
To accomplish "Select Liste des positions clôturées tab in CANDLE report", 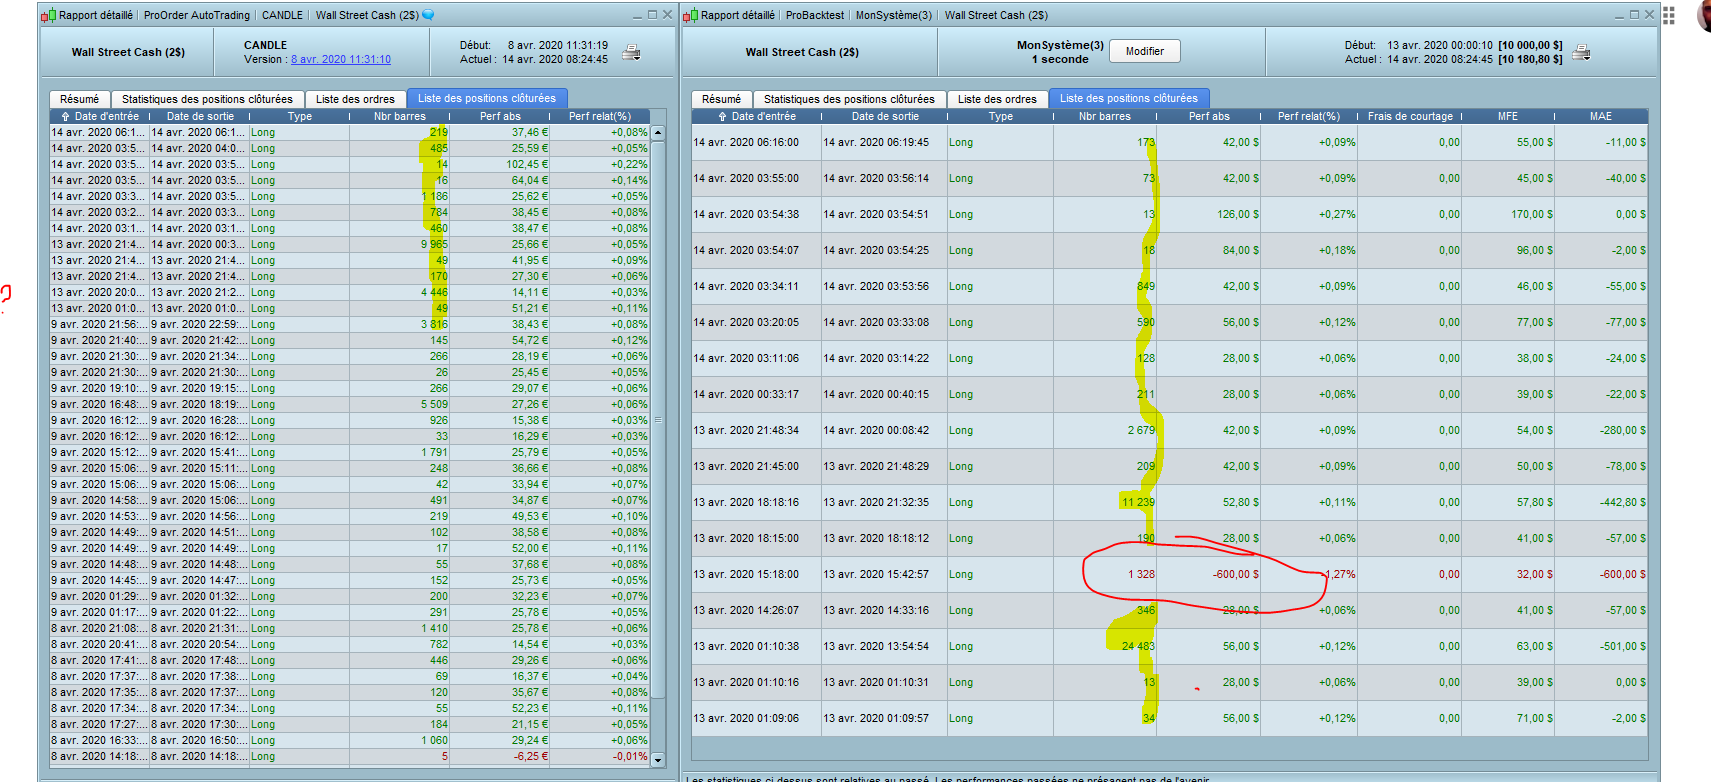I will [487, 98].
